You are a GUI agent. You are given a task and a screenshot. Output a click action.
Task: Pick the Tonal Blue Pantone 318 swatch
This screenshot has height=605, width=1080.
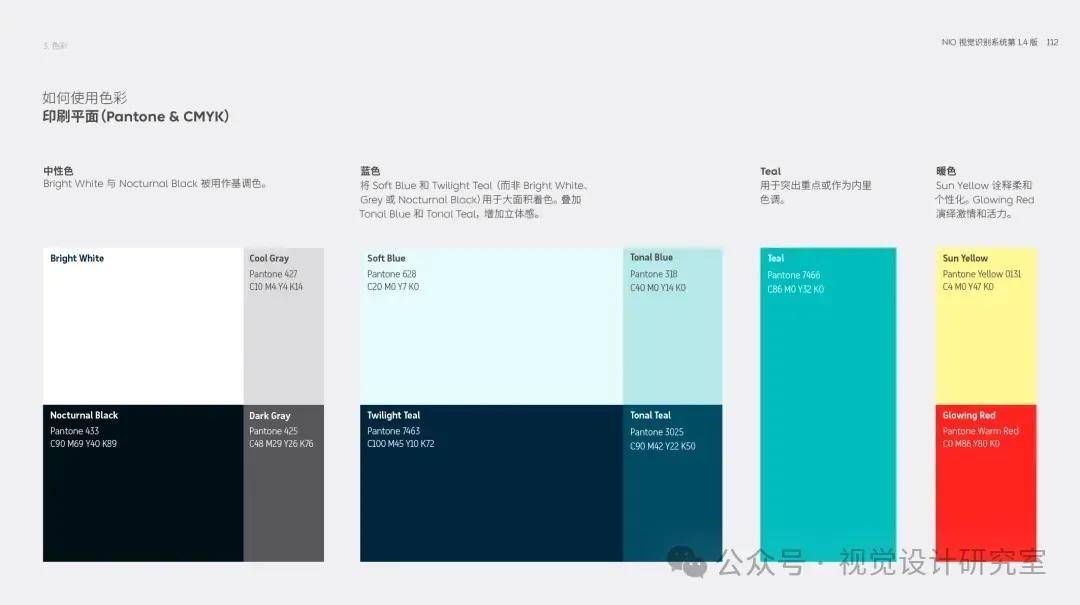(672, 326)
